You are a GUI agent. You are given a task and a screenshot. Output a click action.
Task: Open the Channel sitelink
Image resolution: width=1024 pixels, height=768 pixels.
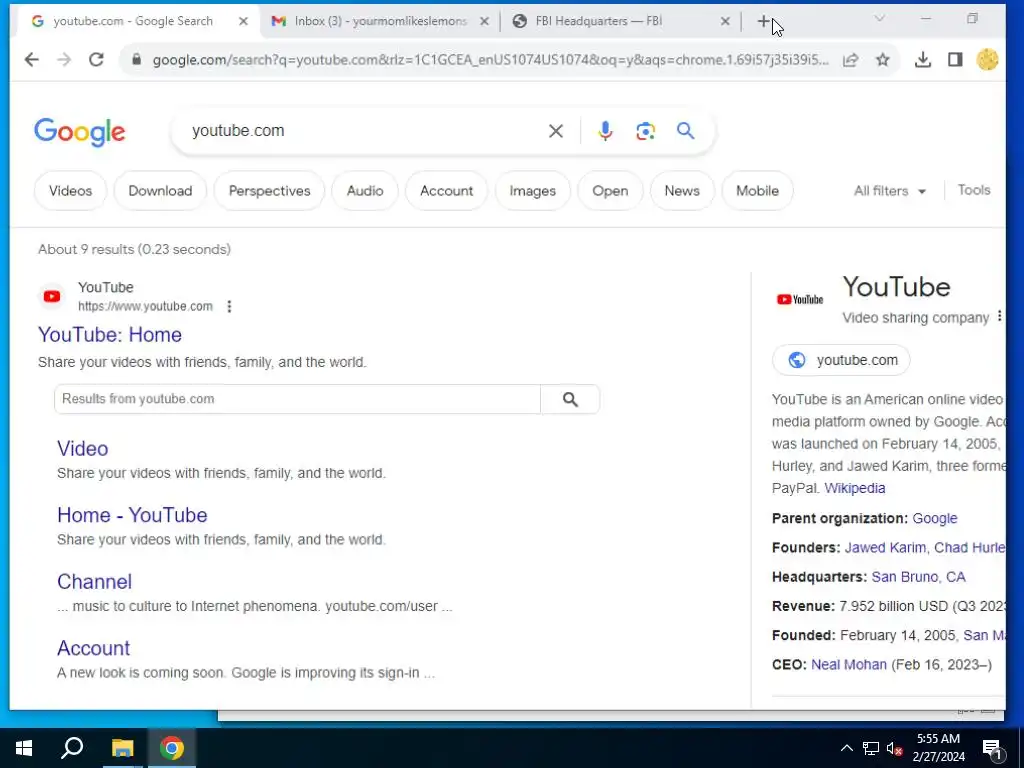(94, 582)
